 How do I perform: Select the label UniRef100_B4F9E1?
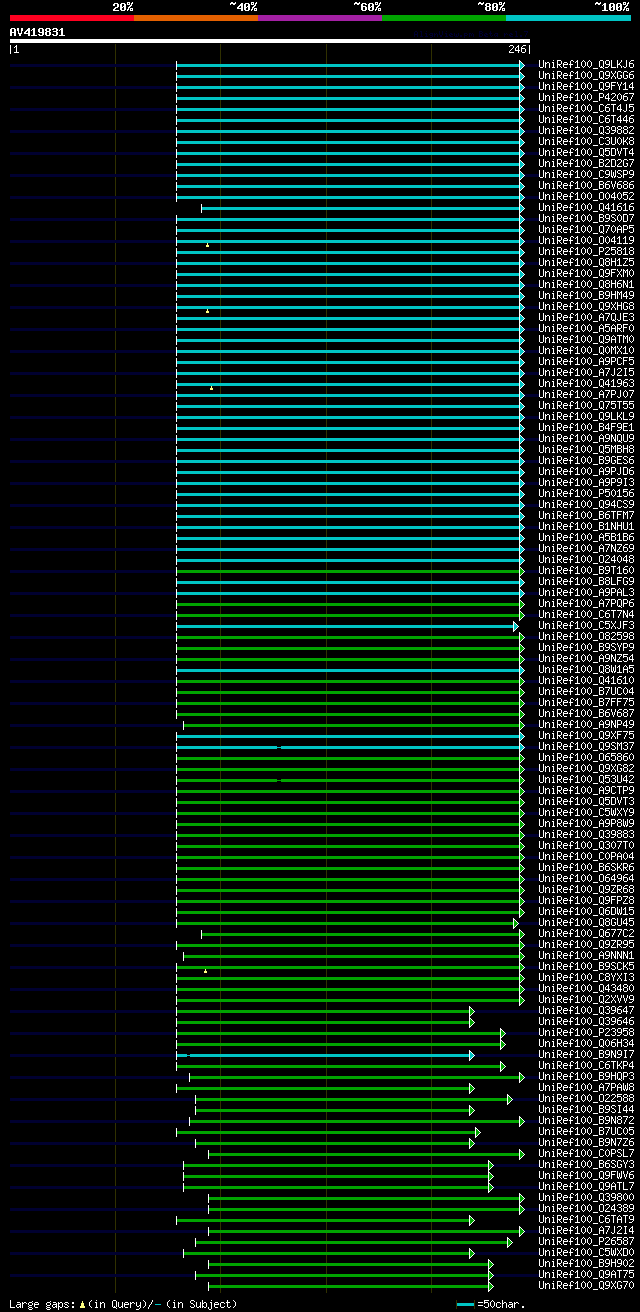(586, 427)
